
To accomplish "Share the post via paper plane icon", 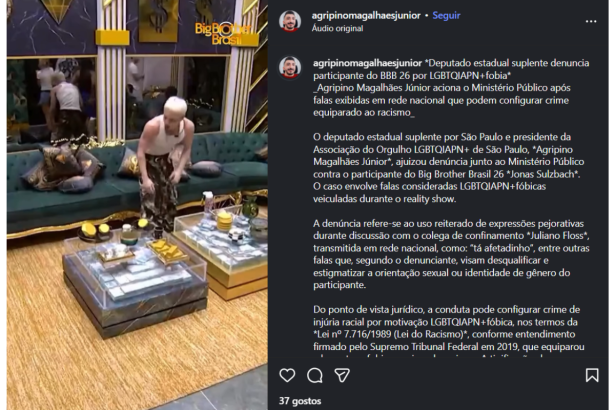I will 342,375.
